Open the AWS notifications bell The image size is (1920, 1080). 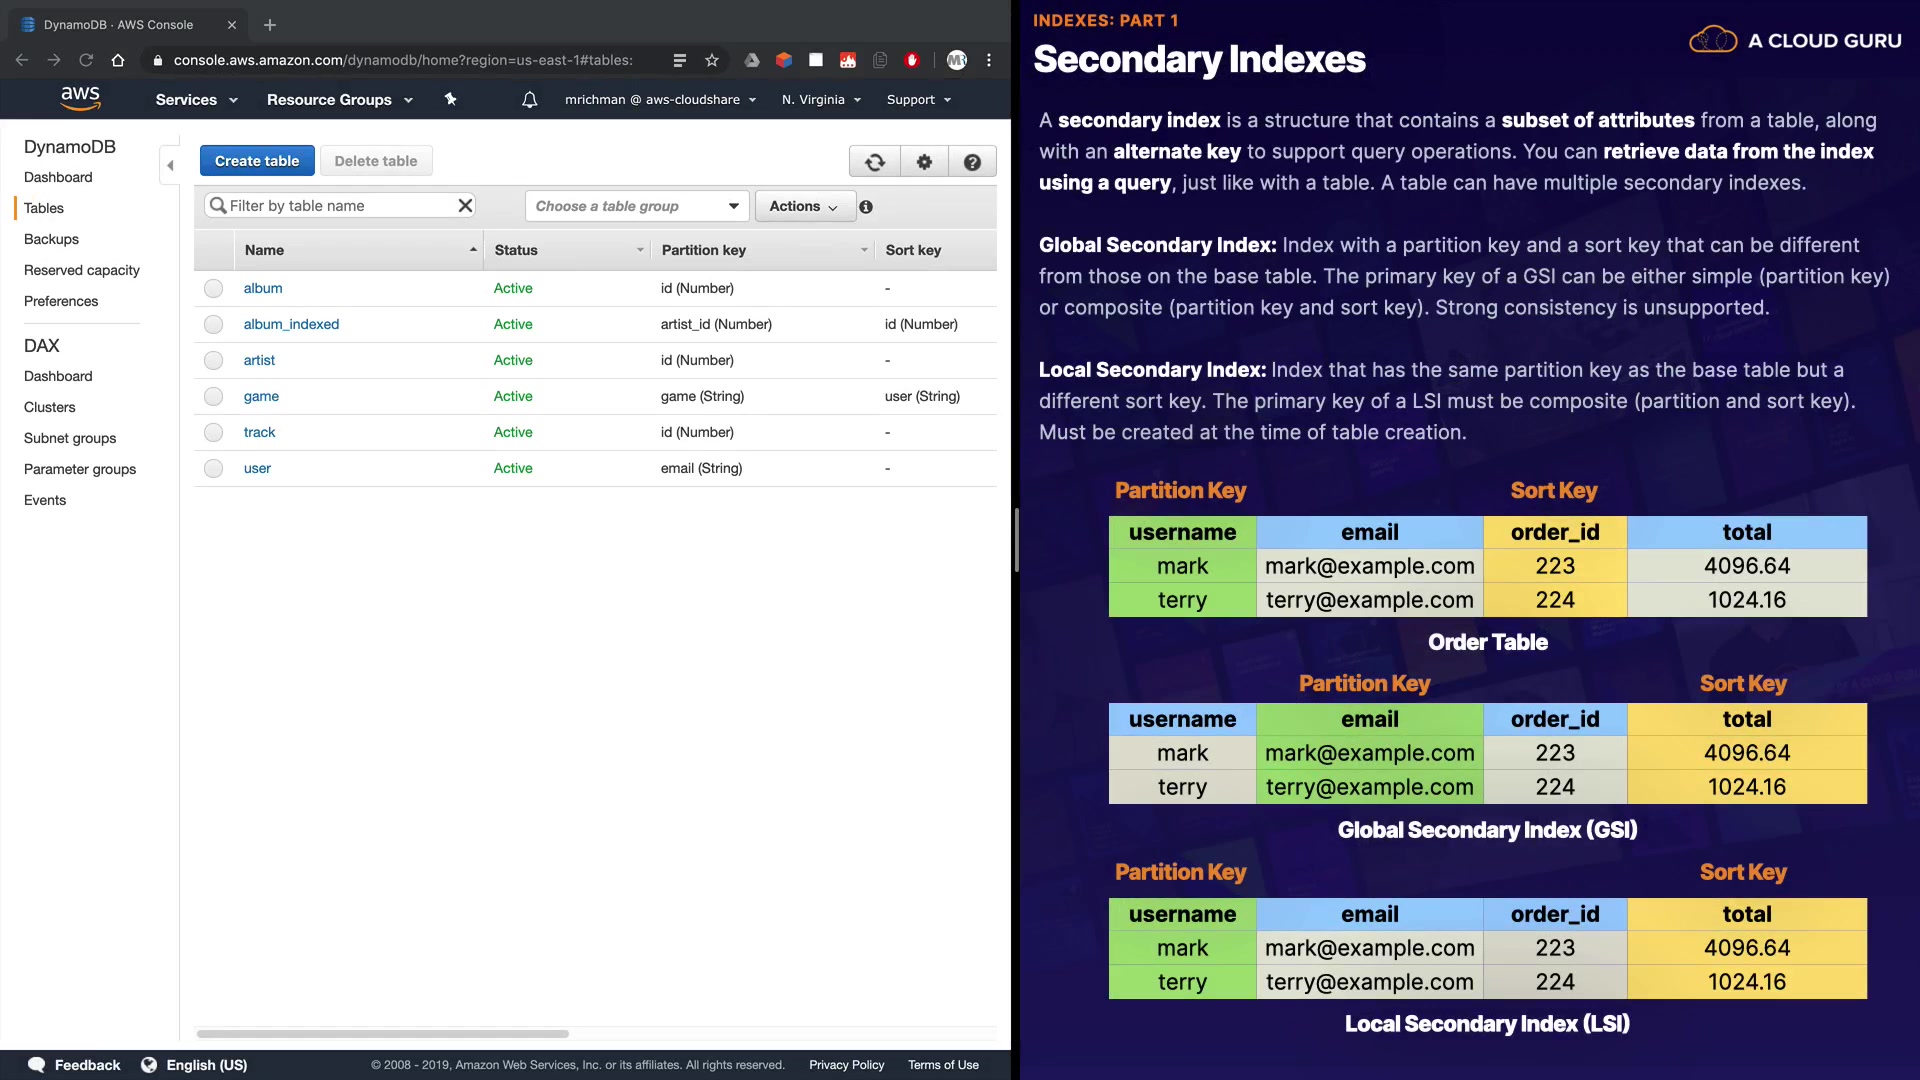(530, 100)
